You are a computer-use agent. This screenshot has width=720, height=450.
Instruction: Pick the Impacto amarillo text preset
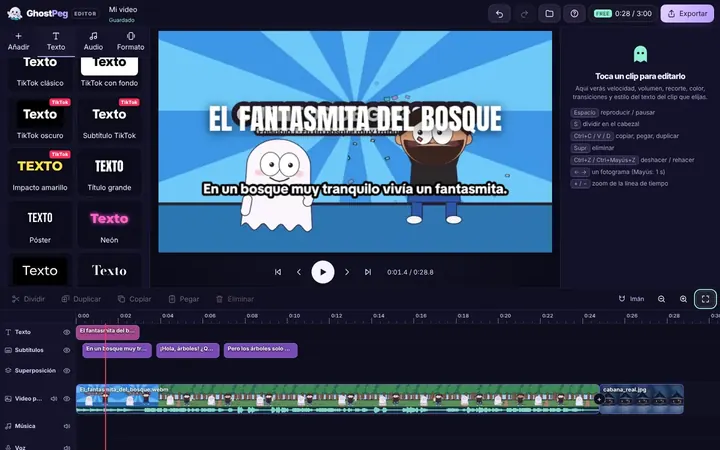point(40,171)
